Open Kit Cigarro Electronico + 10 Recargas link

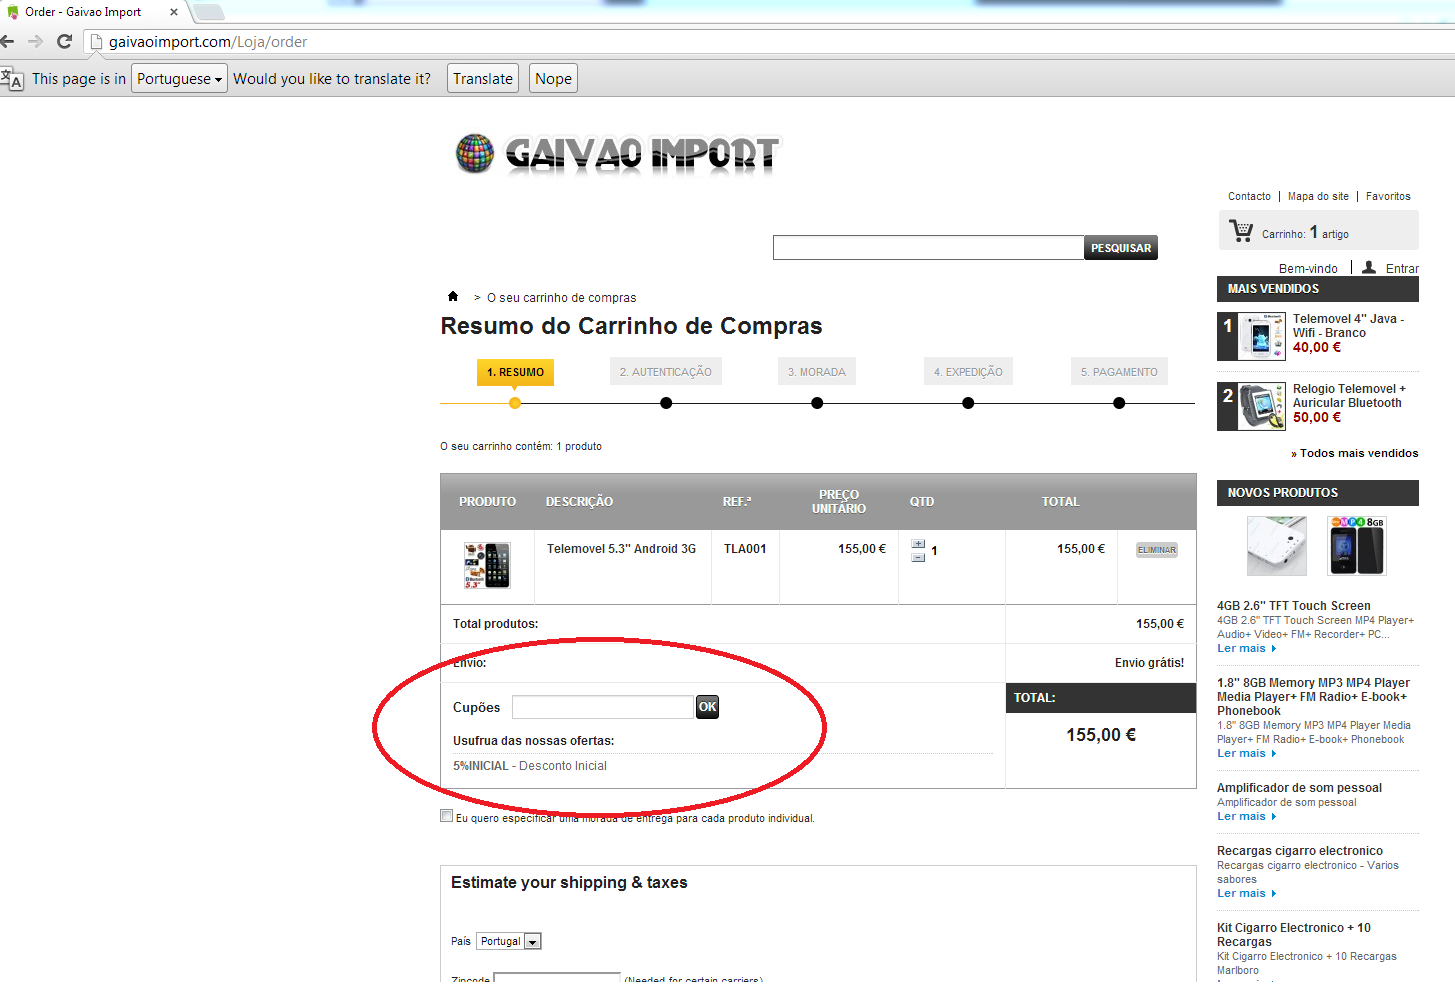coord(1294,935)
